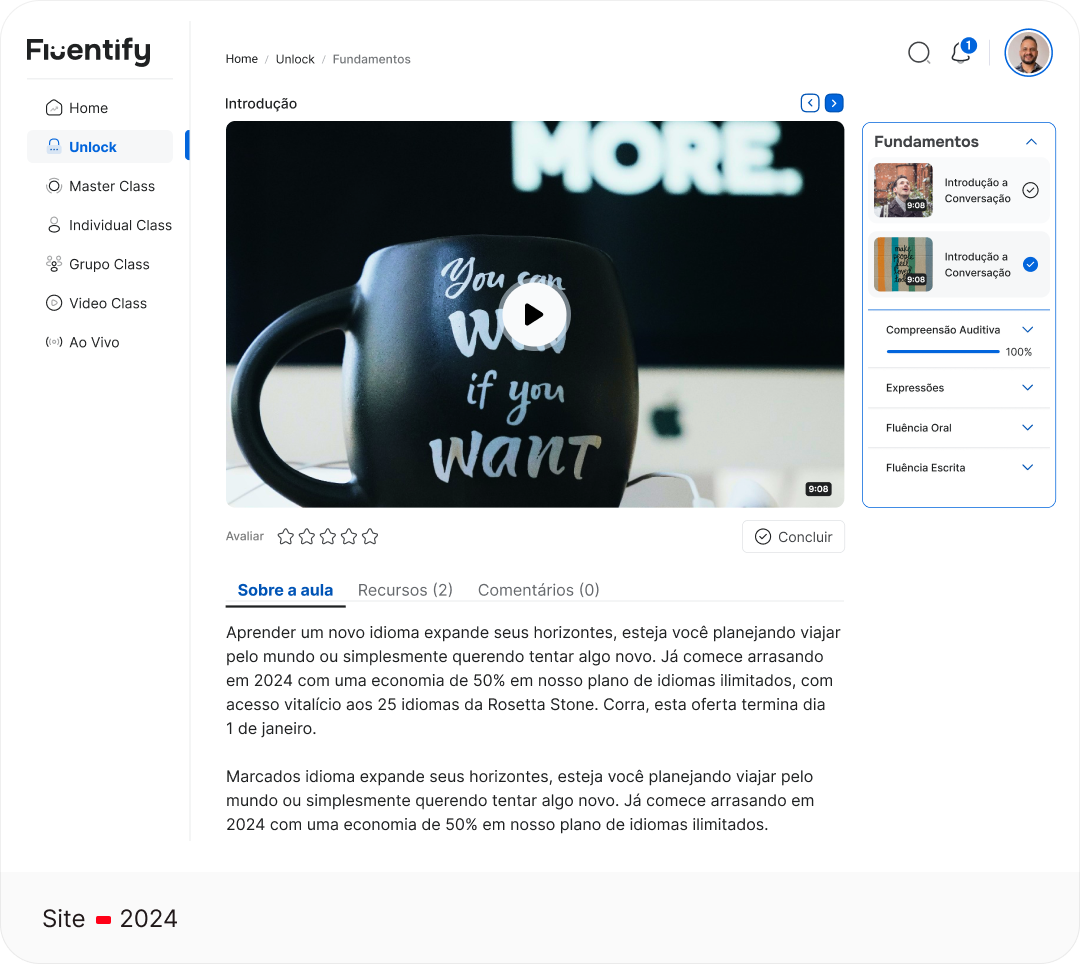
Task: Open Video Class from sidebar
Action: coord(107,303)
